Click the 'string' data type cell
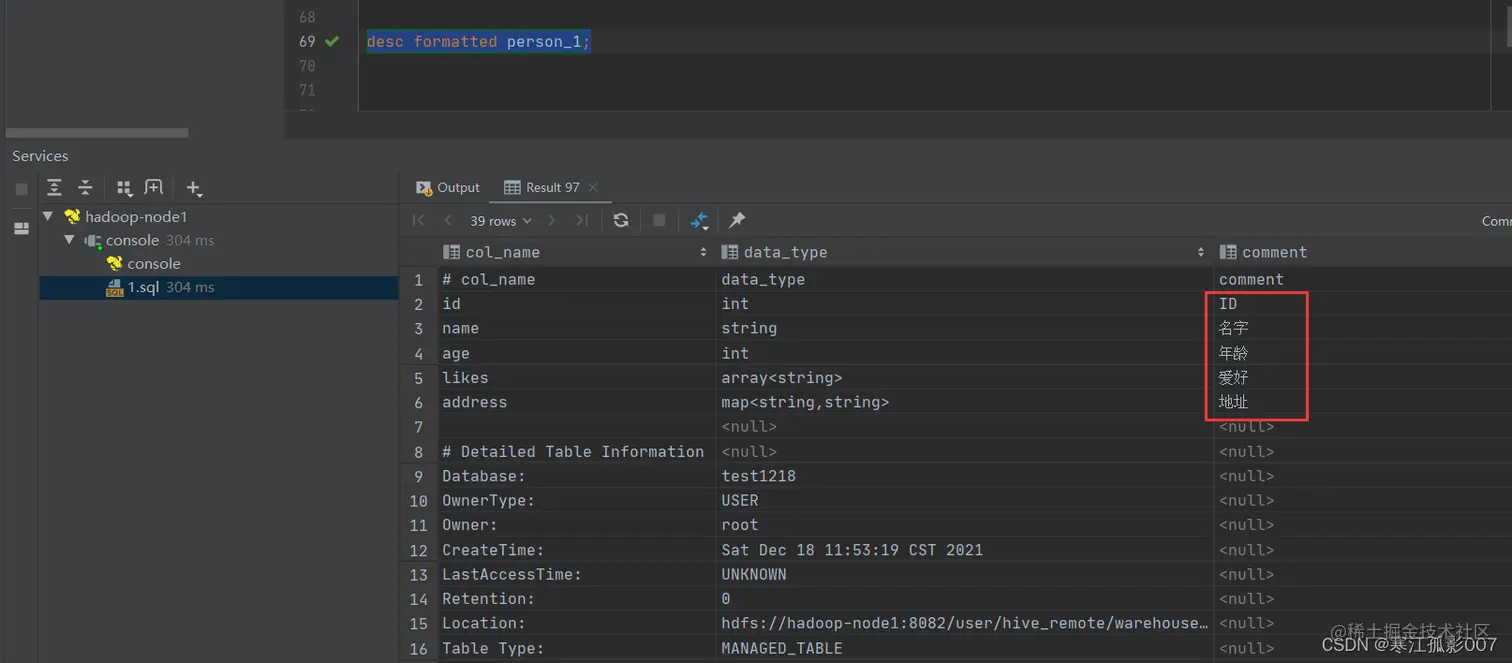 pos(964,328)
